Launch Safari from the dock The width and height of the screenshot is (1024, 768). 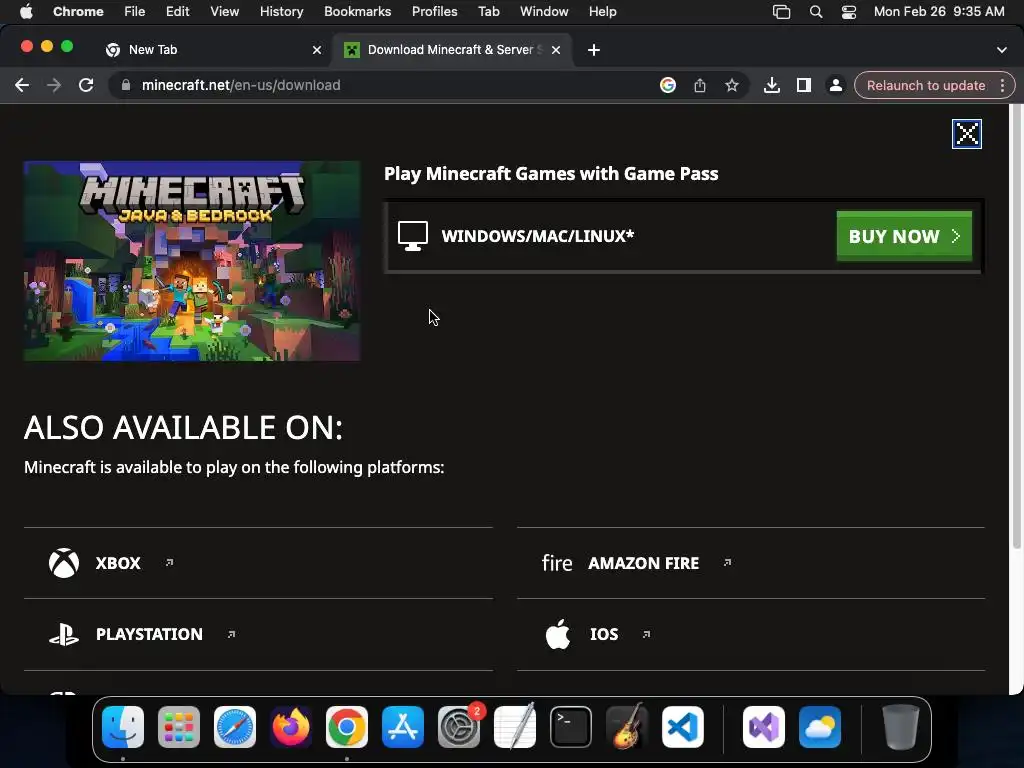[235, 727]
